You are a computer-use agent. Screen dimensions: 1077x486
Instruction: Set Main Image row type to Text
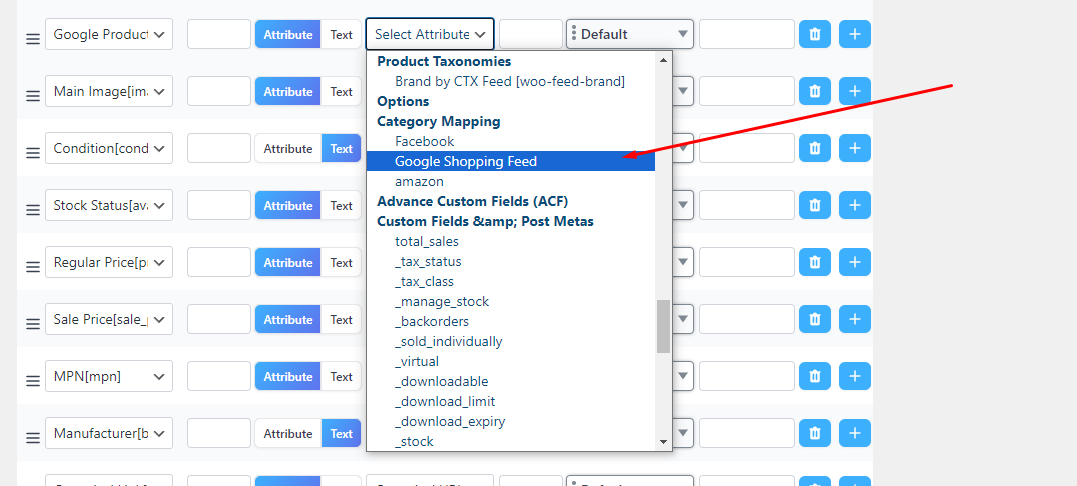click(342, 91)
